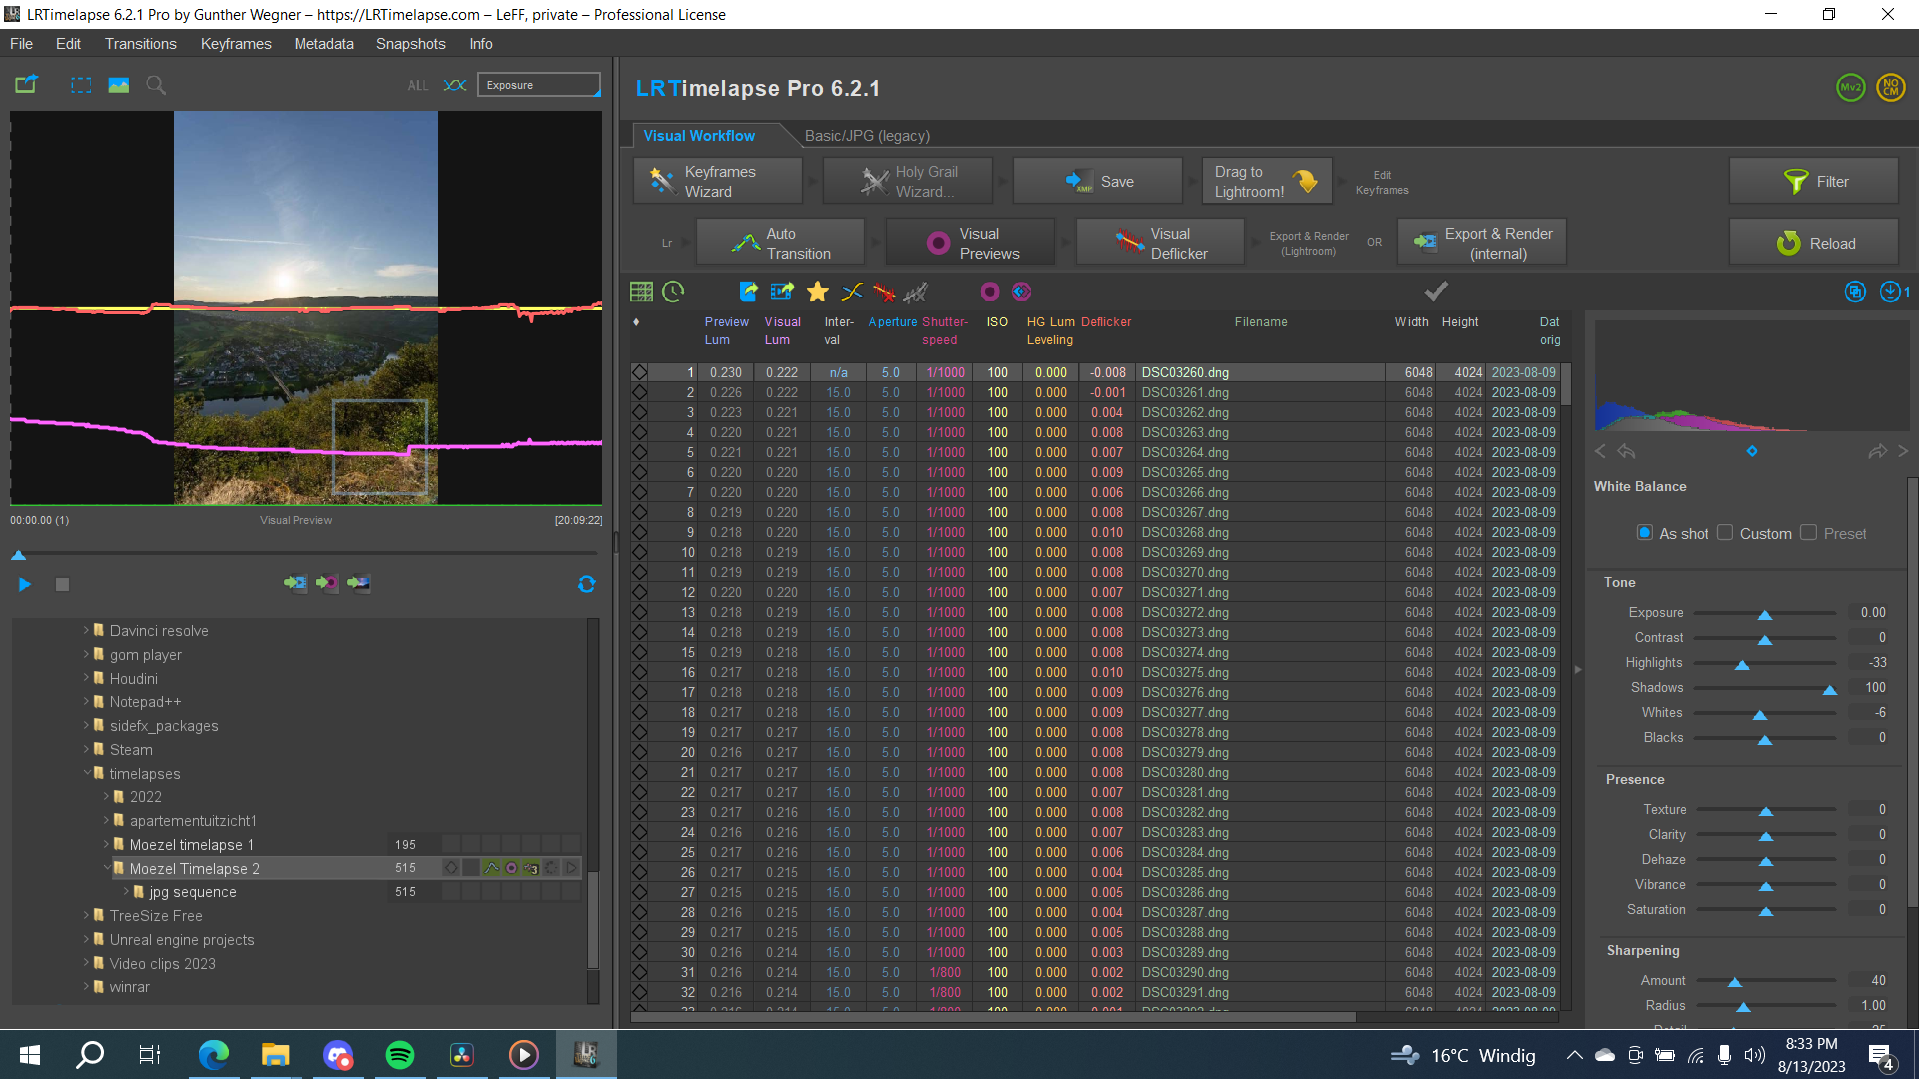The image size is (1919, 1079).
Task: Collapse the timelapses folder
Action: tap(86, 773)
